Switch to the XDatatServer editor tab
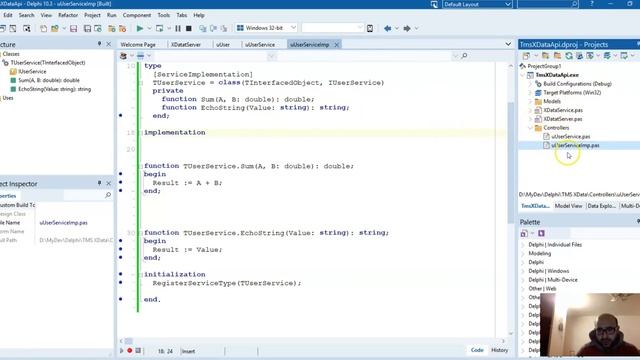Viewport: 640px width, 360px height. 186,44
